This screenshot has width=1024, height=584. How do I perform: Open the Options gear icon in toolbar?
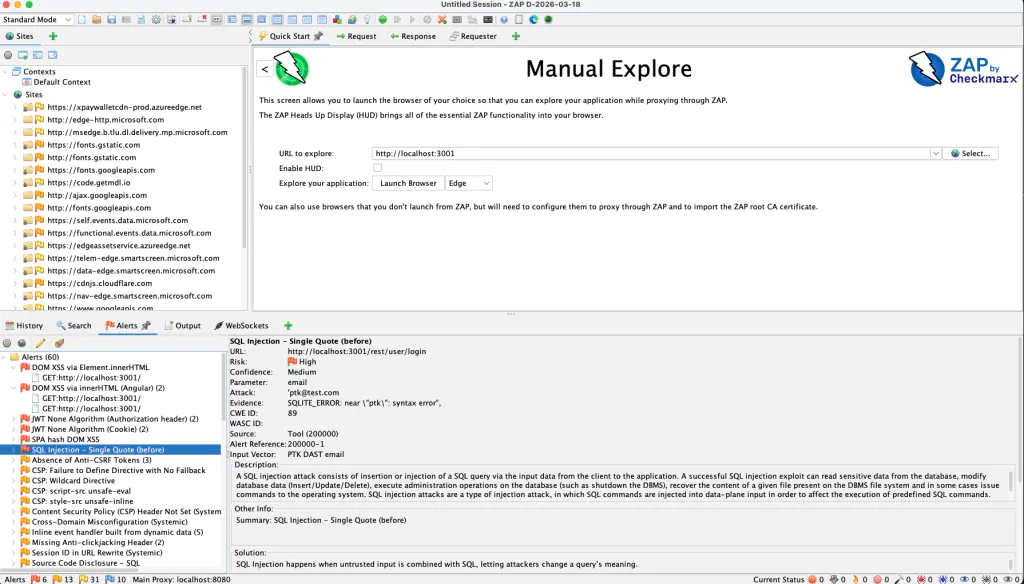[x=156, y=20]
